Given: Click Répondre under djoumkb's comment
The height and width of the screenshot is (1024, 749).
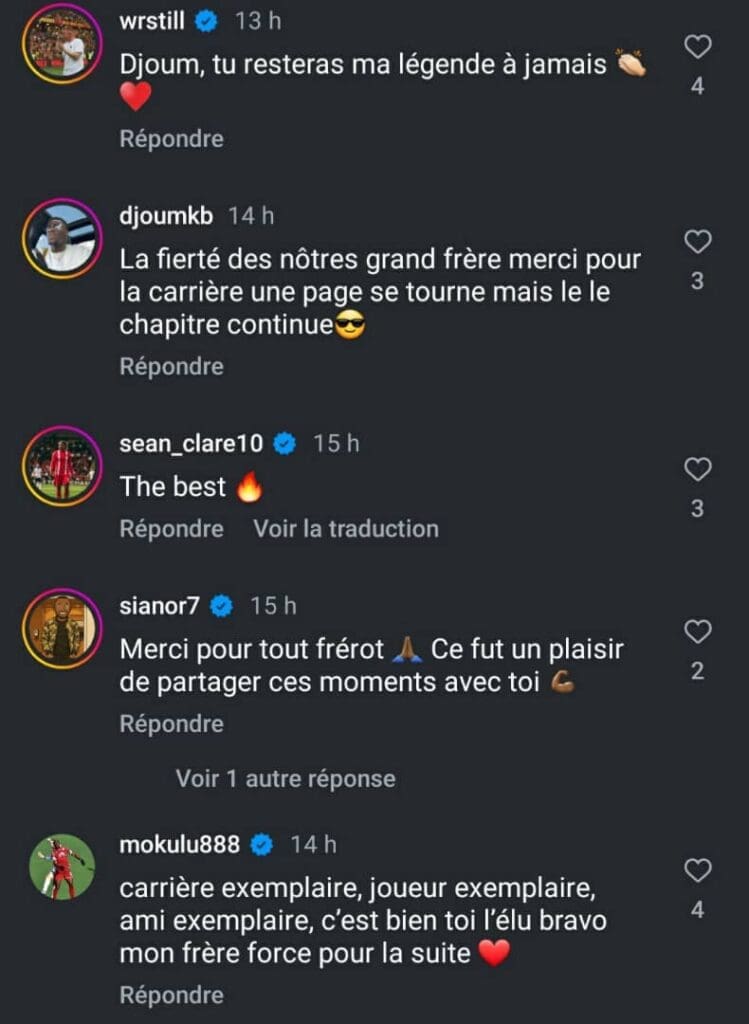Looking at the screenshot, I should pos(171,367).
